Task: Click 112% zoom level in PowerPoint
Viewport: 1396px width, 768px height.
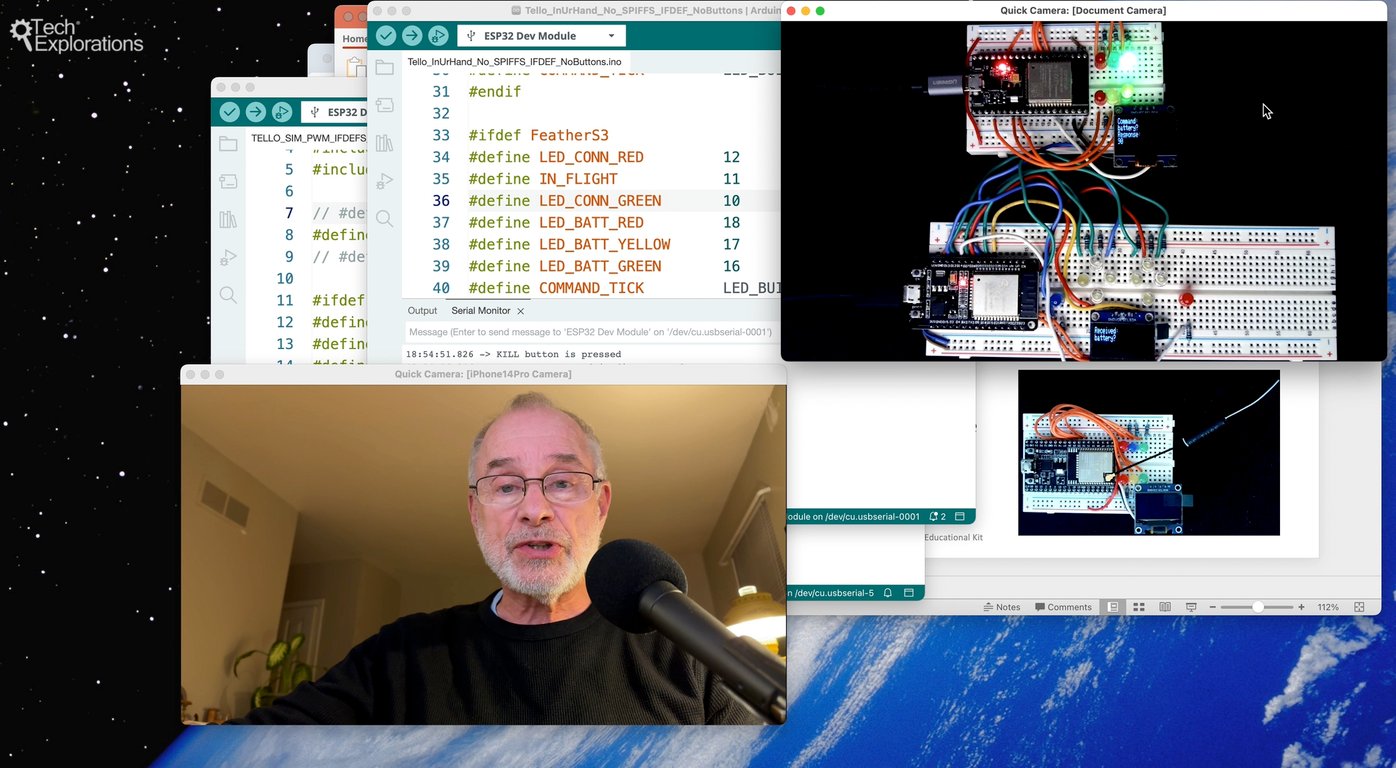Action: [1328, 607]
